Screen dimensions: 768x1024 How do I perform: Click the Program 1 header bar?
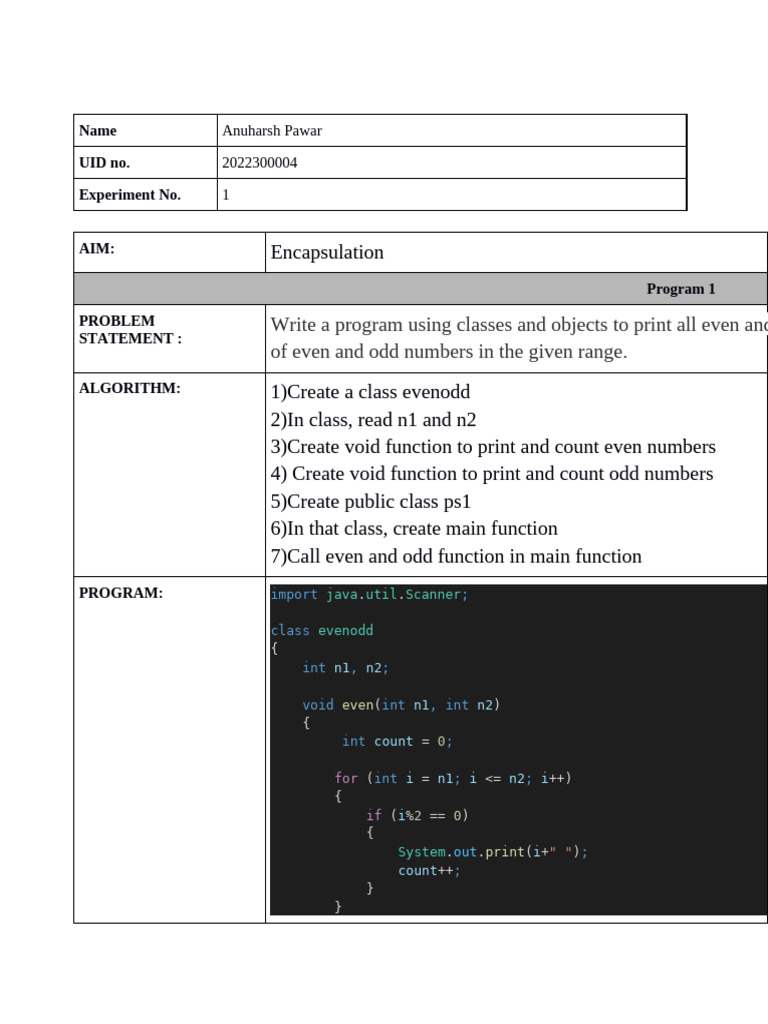pyautogui.click(x=680, y=289)
